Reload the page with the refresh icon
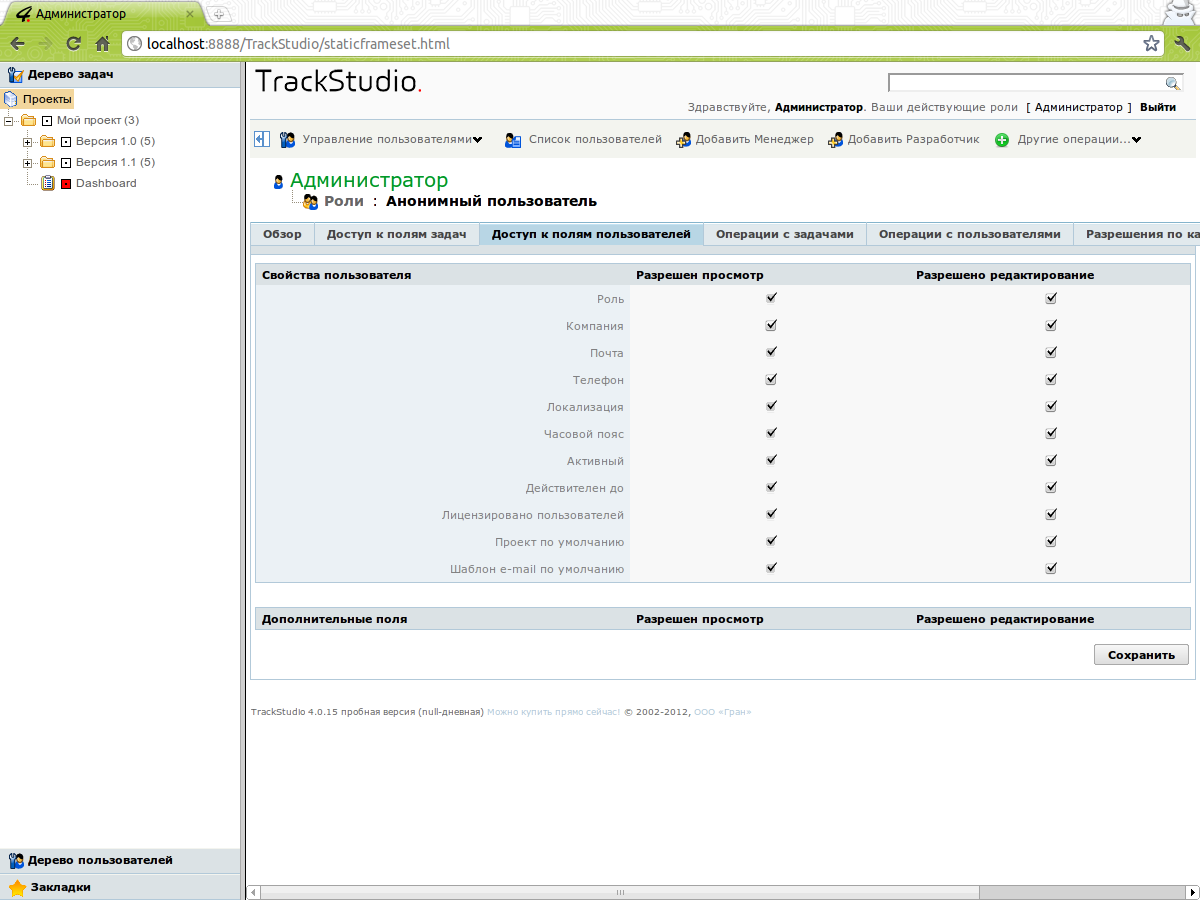Image resolution: width=1200 pixels, height=900 pixels. point(73,44)
